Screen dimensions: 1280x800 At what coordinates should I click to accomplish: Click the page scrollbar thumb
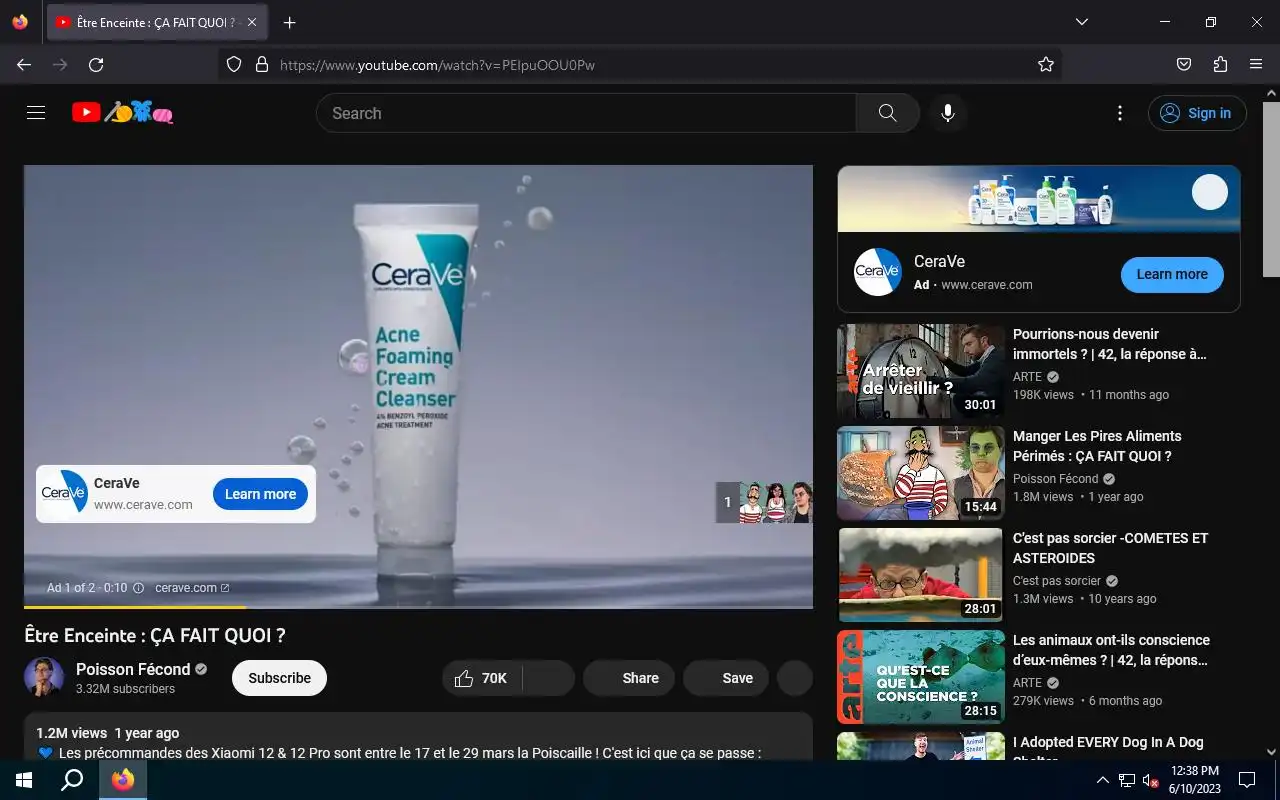(x=1271, y=190)
